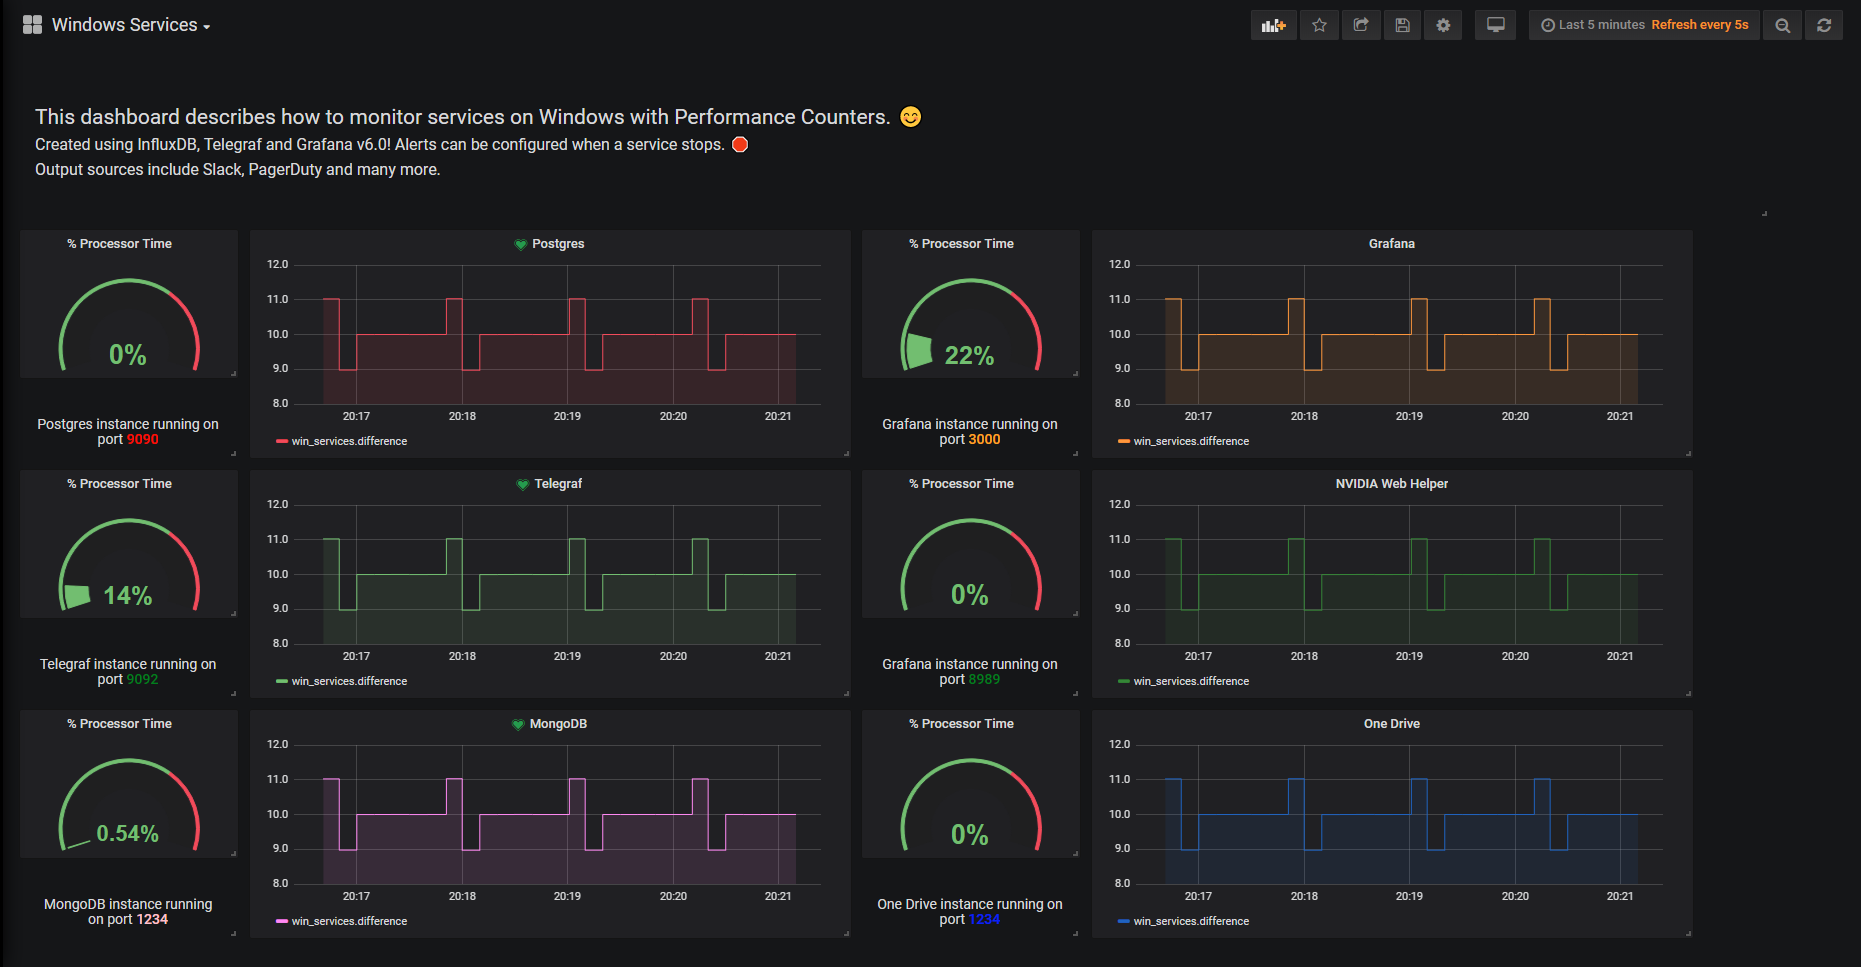Click the green heart alert icon on MongoDB
The height and width of the screenshot is (967, 1861).
coord(517,724)
